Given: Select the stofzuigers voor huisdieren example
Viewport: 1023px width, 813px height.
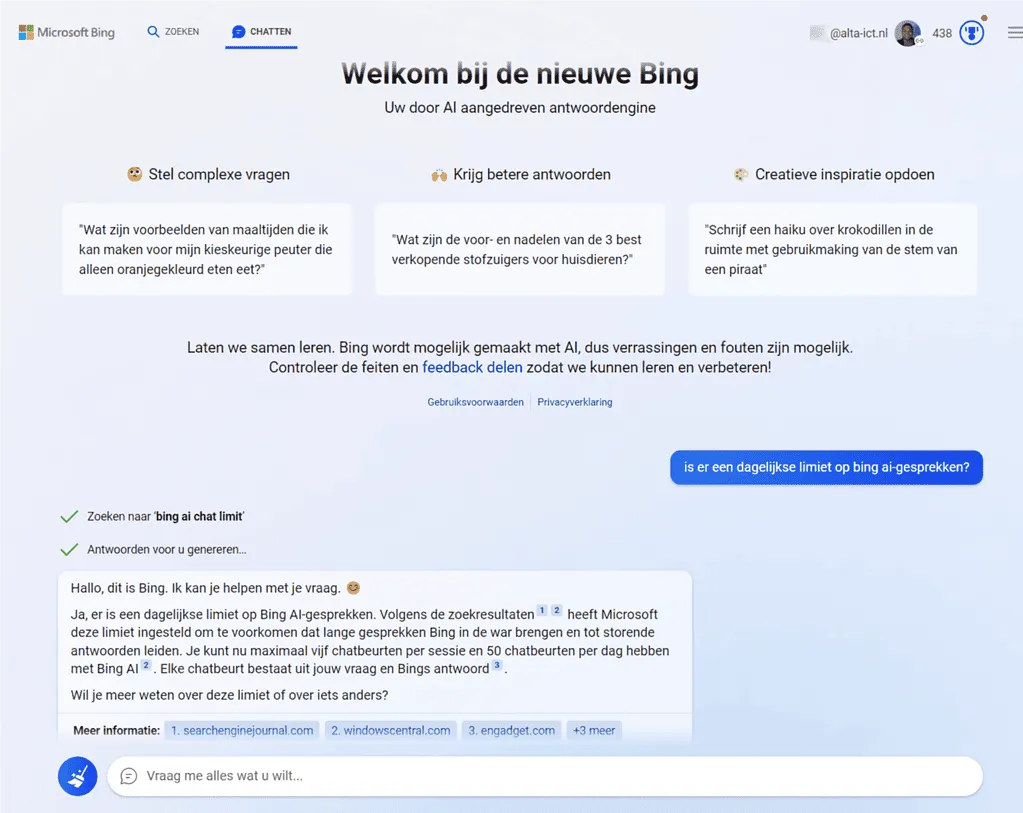Looking at the screenshot, I should (x=519, y=250).
